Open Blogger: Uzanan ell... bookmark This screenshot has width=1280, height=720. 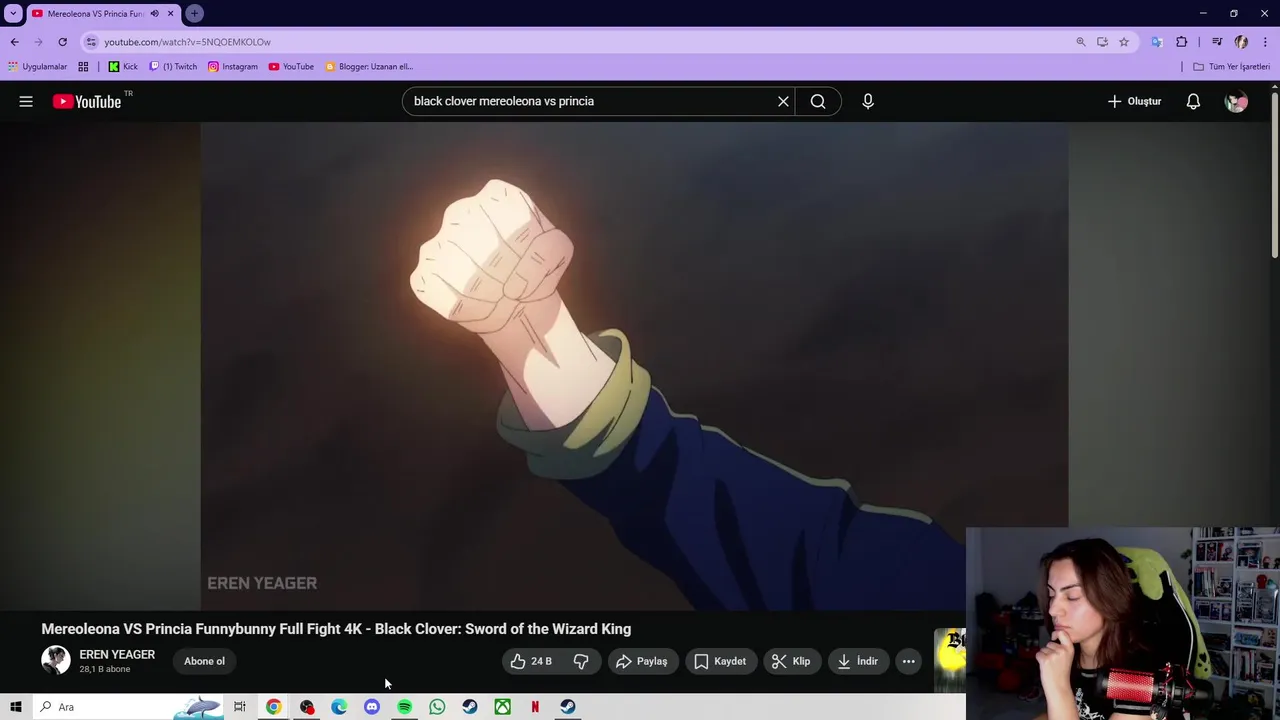tap(369, 67)
